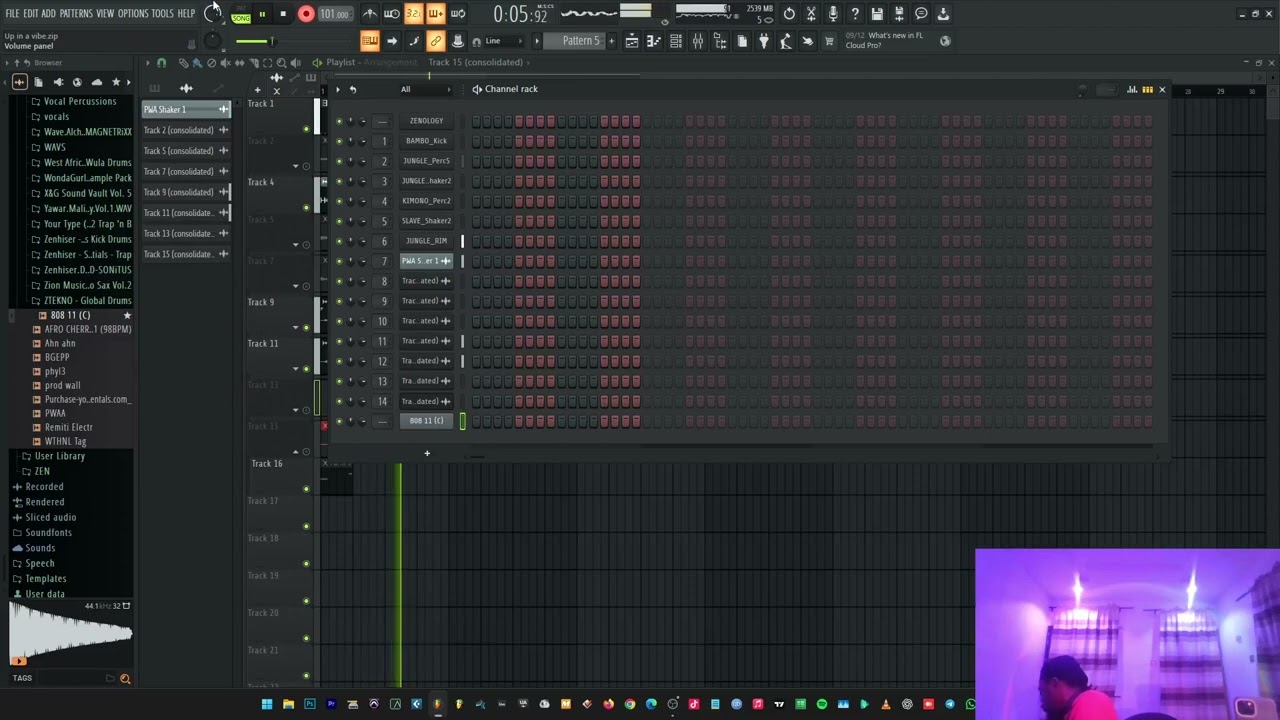The image size is (1280, 720).
Task: Mute the ZENOLOGY channel green LED
Action: tap(339, 121)
